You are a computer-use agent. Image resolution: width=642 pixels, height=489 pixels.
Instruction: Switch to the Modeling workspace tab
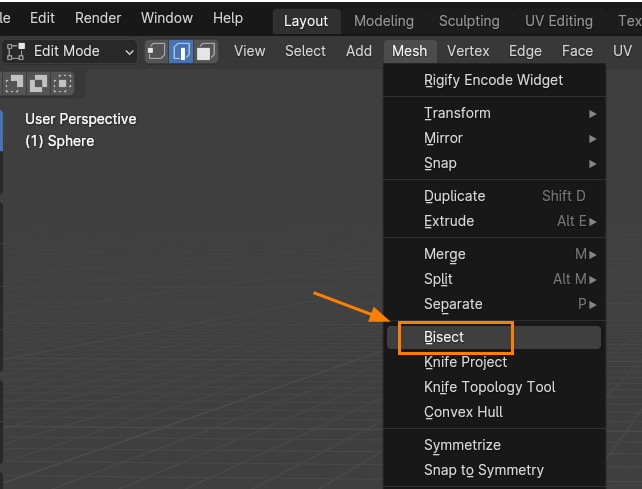tap(384, 21)
